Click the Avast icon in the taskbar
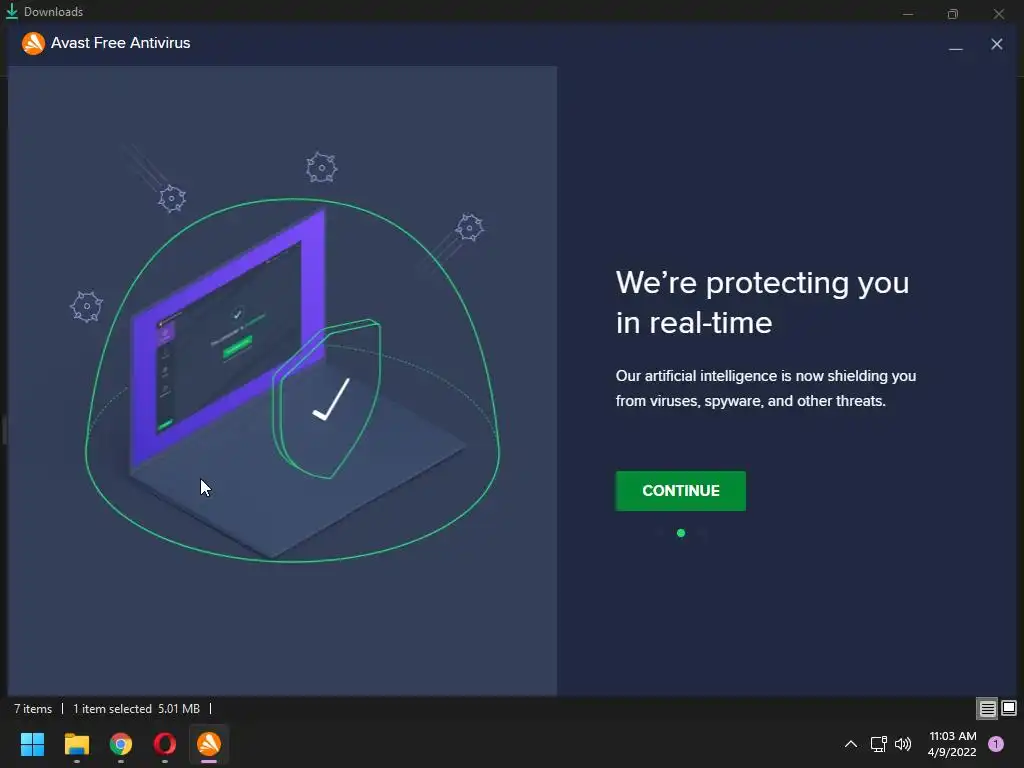This screenshot has width=1024, height=768. coord(209,744)
